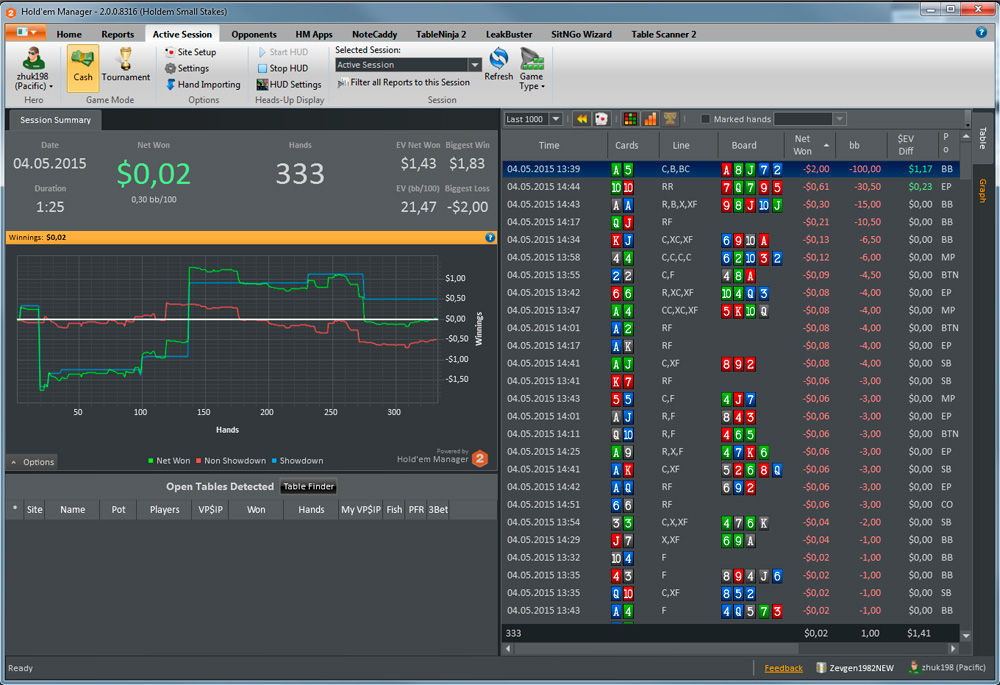Open the Marked hands dropdown
This screenshot has width=1000, height=685.
click(x=840, y=119)
